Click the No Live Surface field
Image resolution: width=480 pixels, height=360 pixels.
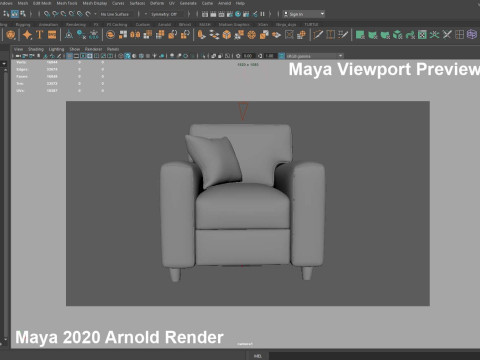pos(117,14)
